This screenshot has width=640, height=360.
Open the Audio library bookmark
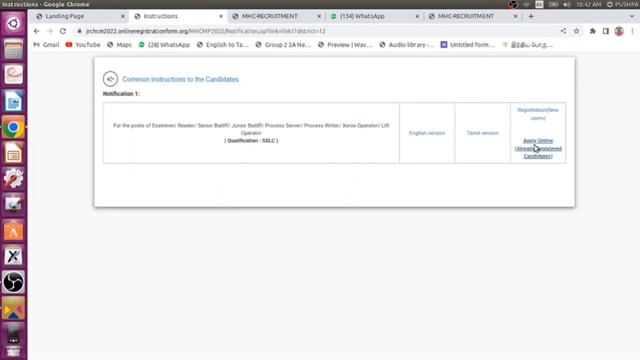tap(407, 45)
